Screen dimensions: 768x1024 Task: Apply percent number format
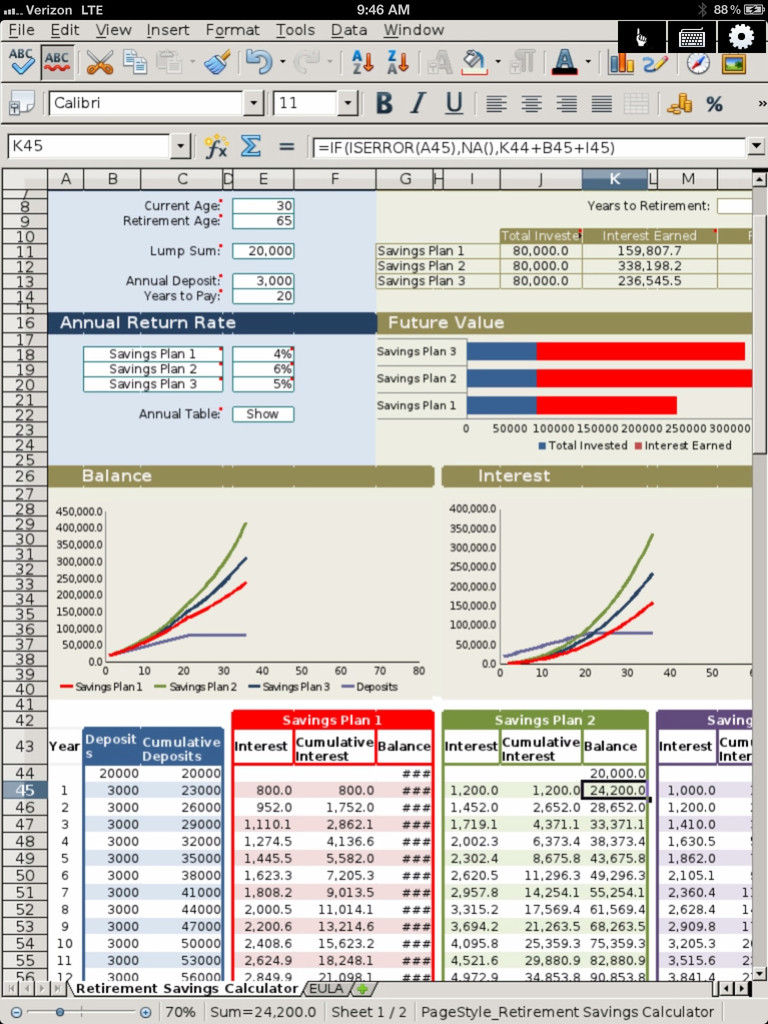[x=714, y=103]
